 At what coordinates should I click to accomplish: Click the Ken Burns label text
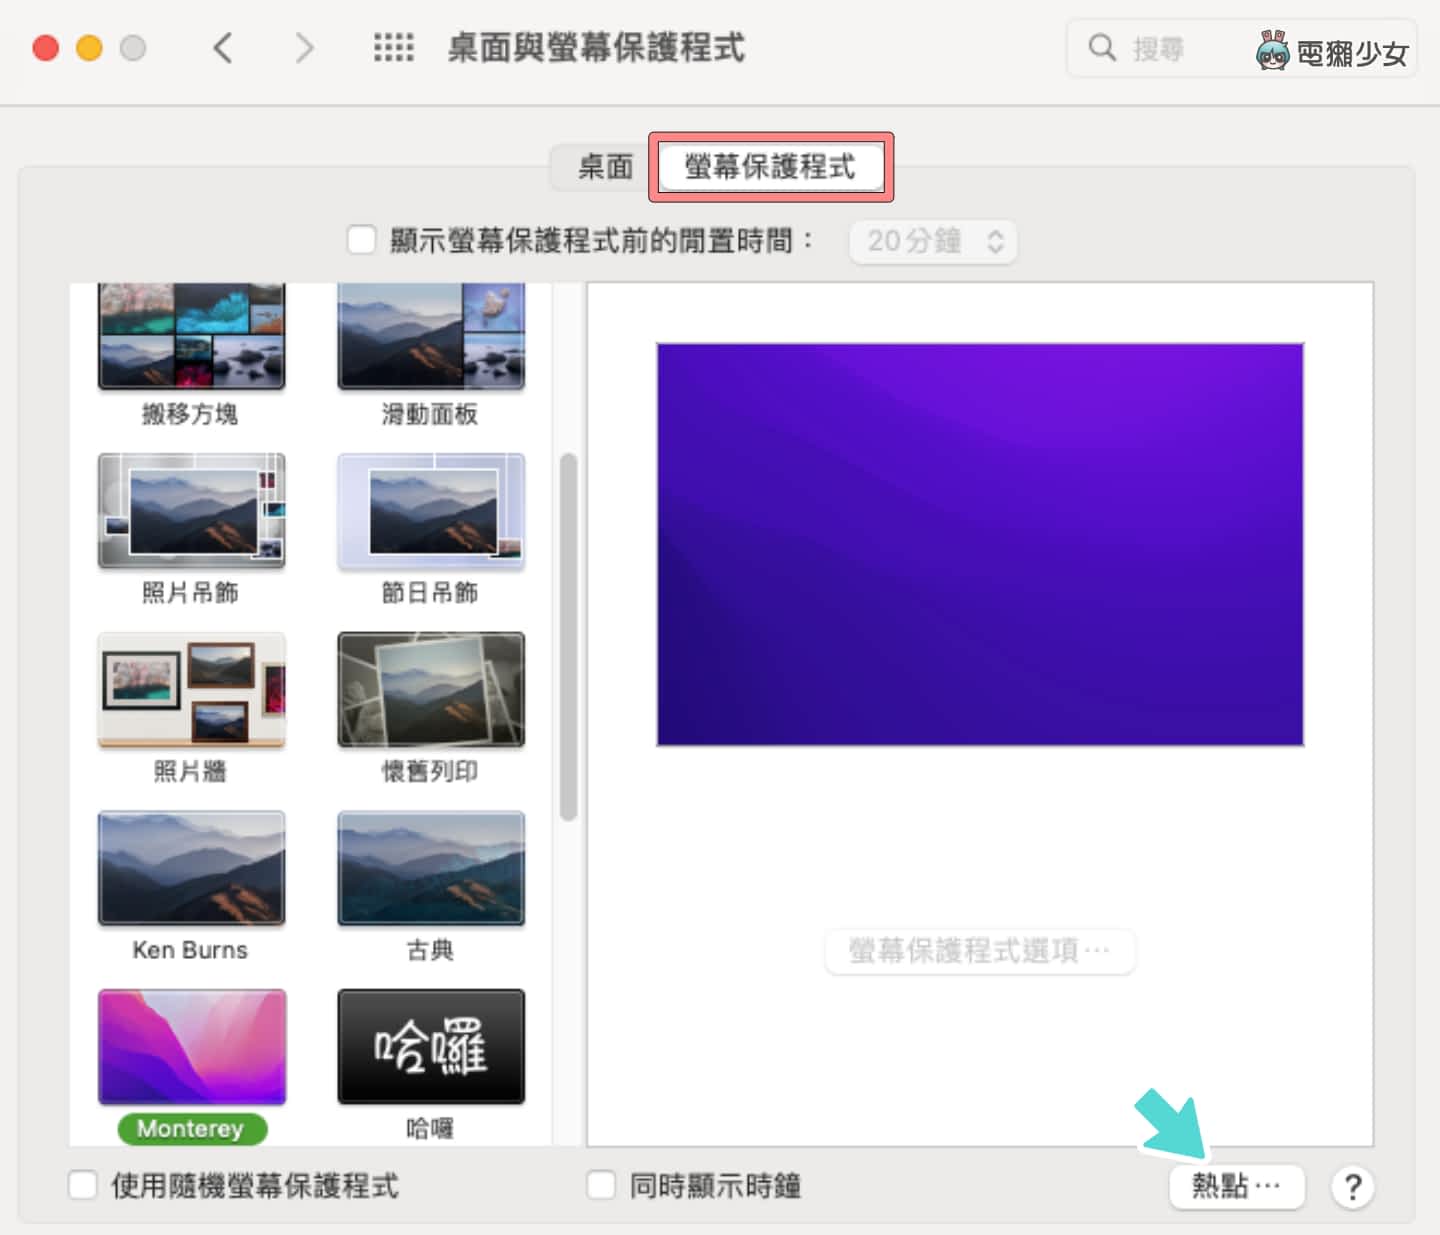[x=190, y=950]
